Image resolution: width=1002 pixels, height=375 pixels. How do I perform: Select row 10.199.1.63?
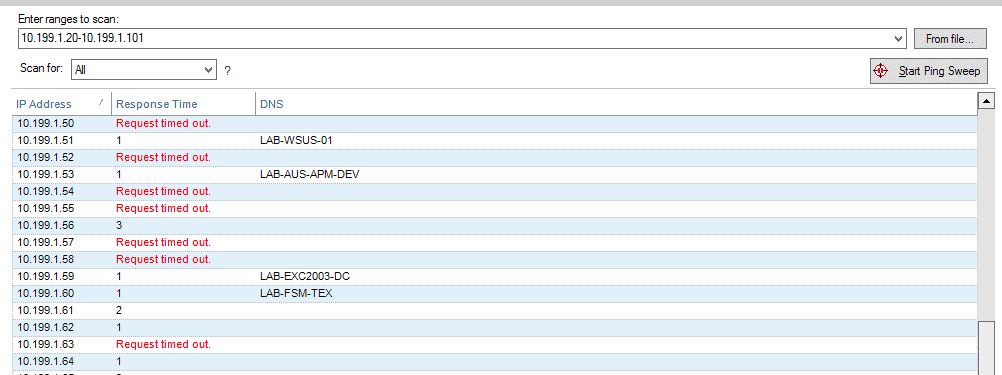(x=495, y=344)
